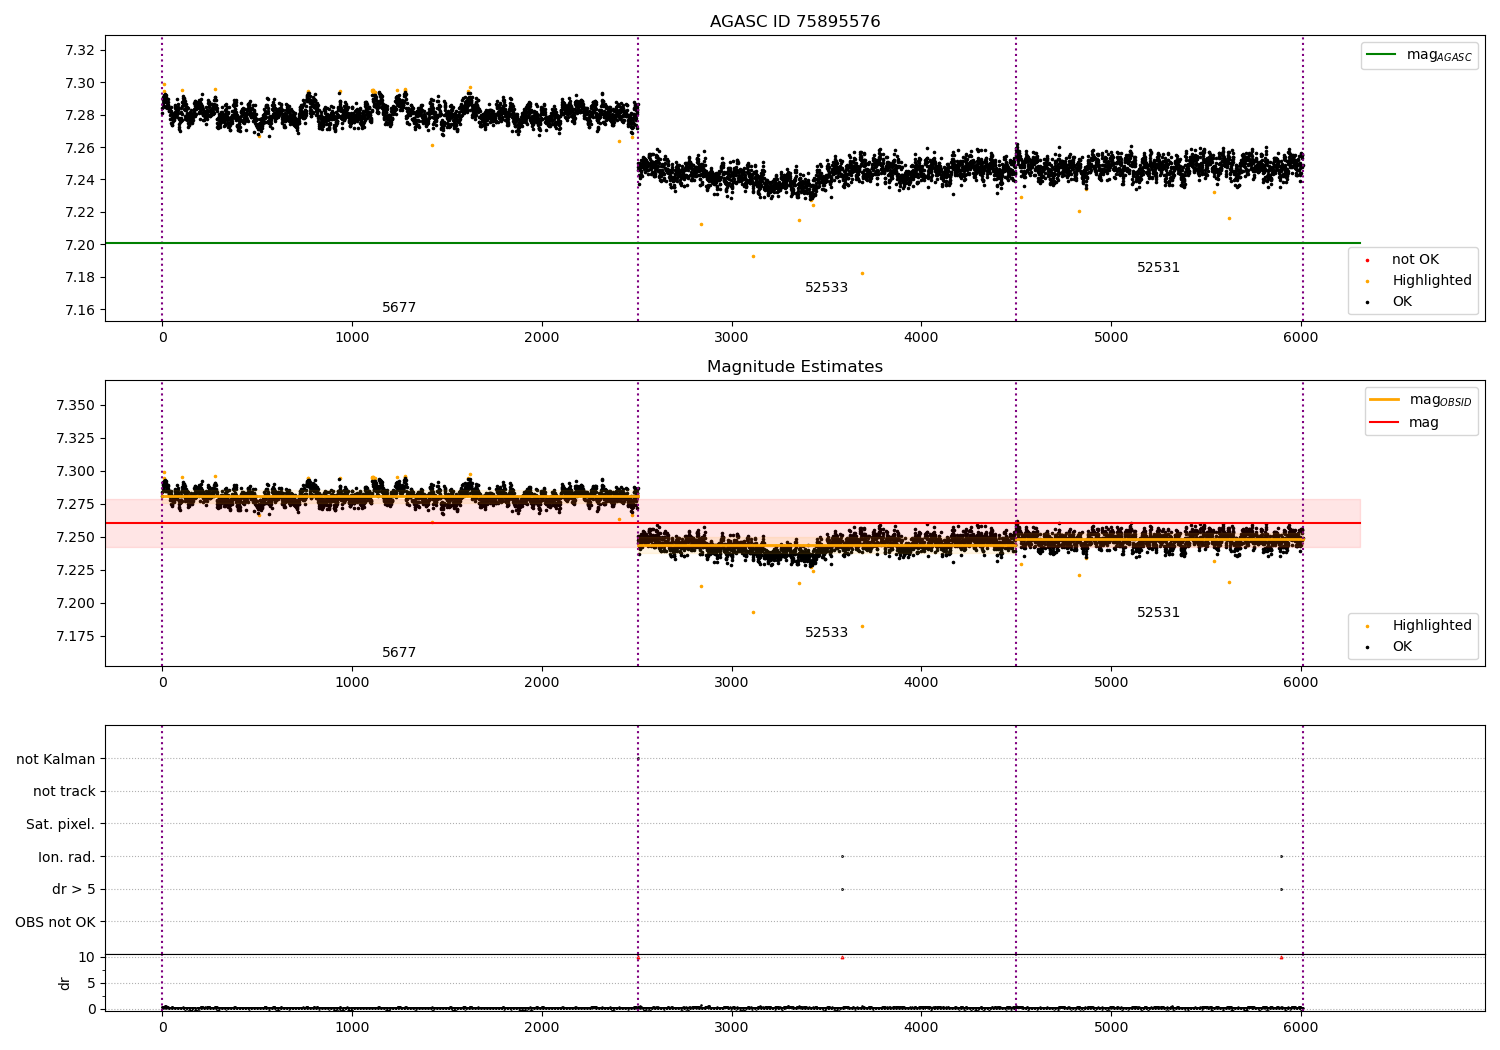
Task: Click the 'Highlighted' legend entry in top plot
Action: (1432, 281)
